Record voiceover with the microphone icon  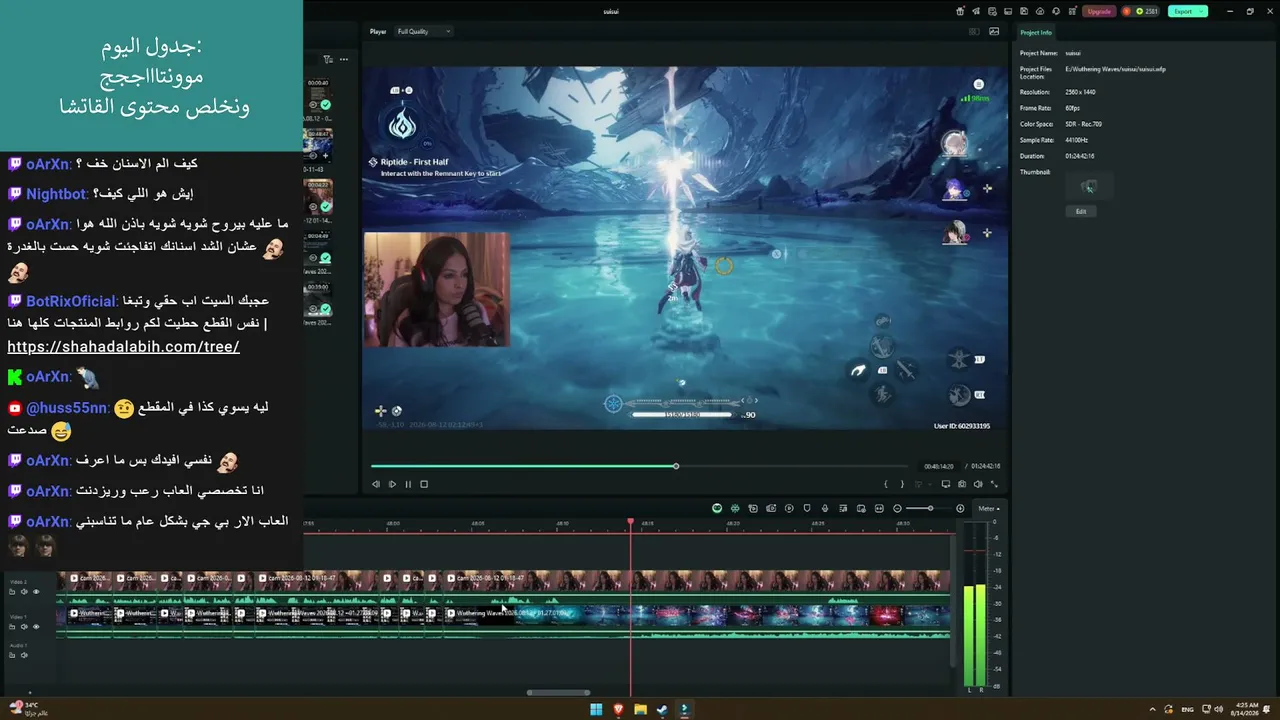(825, 508)
